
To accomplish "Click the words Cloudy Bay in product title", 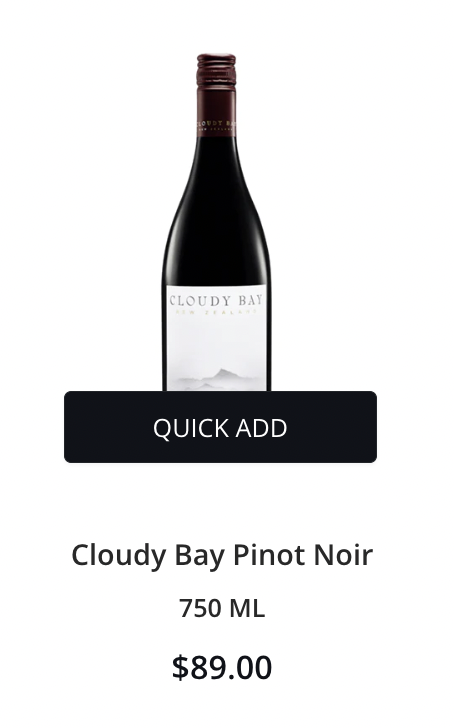I will [x=148, y=555].
